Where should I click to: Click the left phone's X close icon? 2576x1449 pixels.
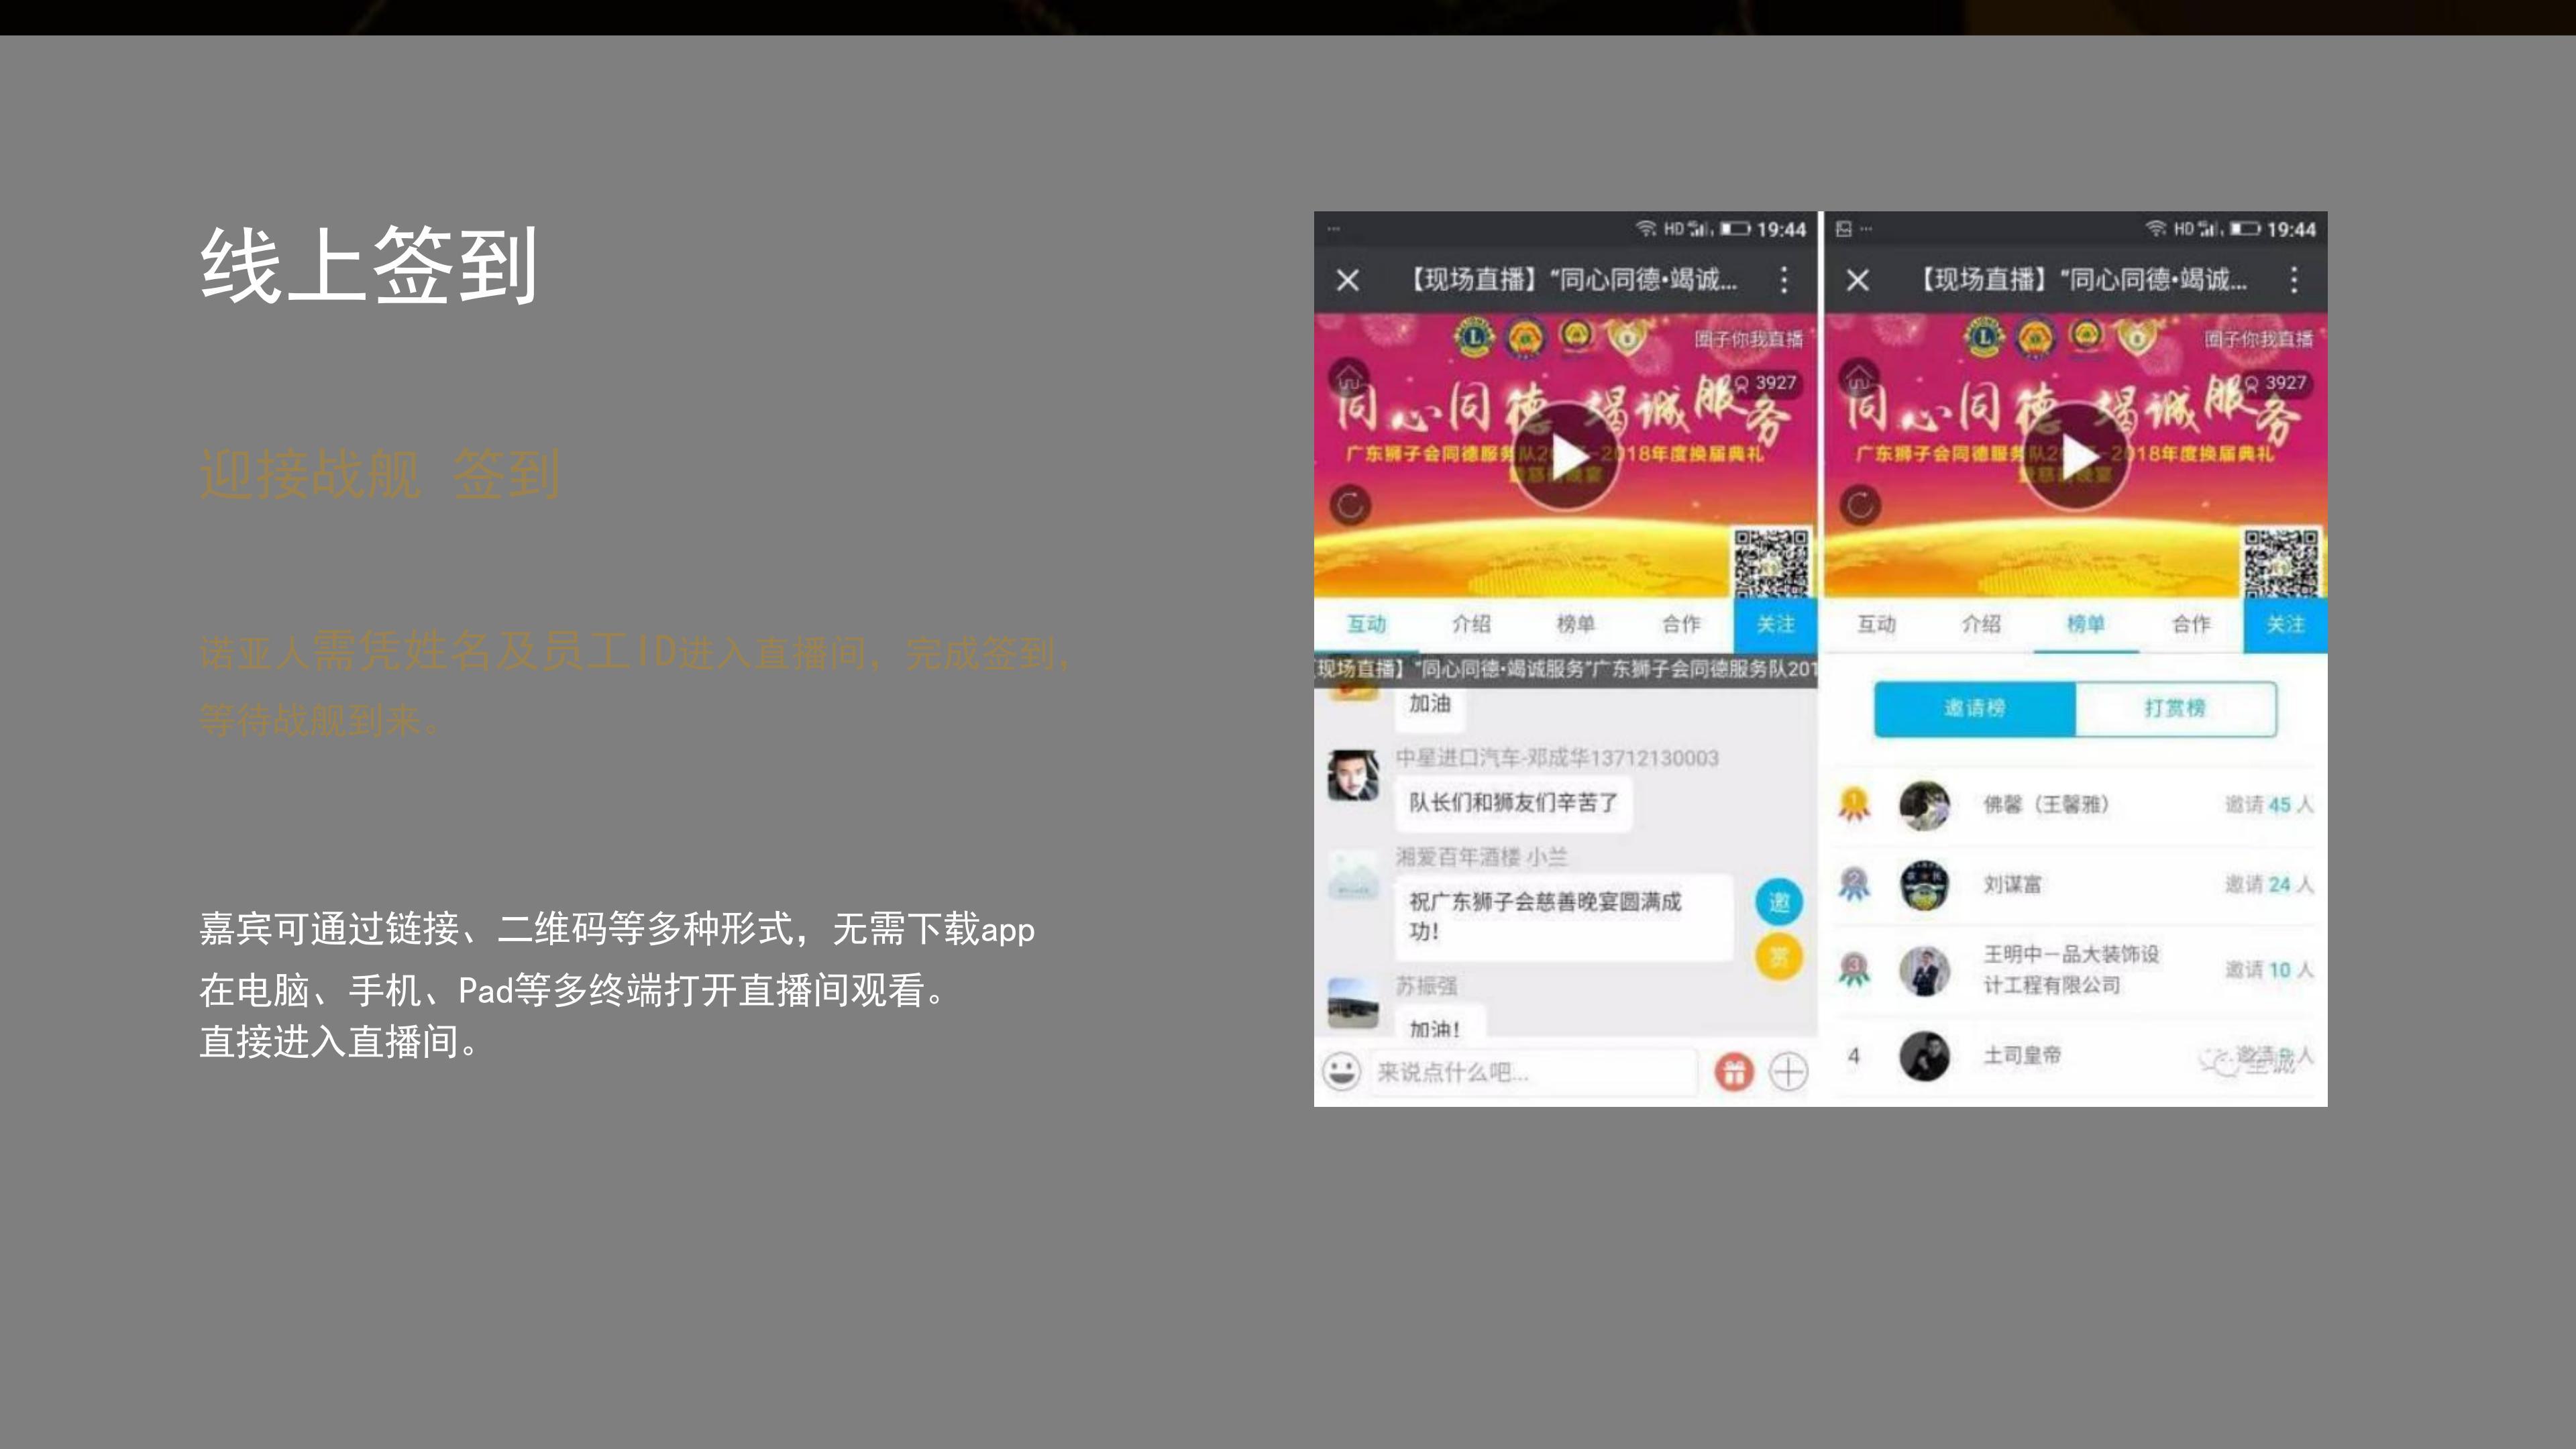click(x=1348, y=280)
